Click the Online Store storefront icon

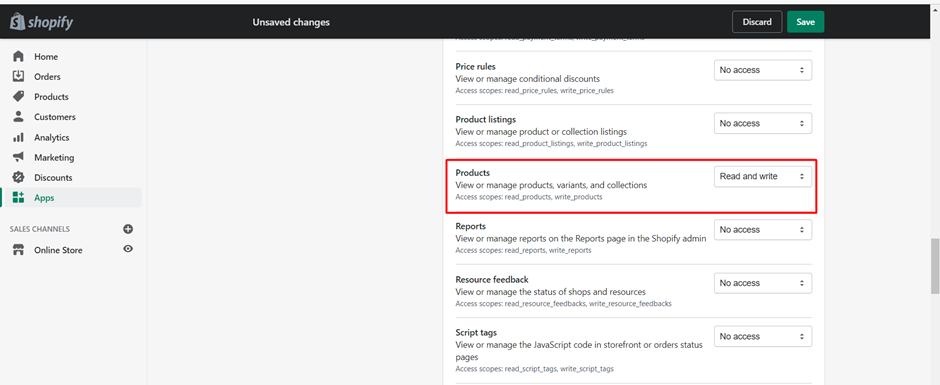click(19, 250)
